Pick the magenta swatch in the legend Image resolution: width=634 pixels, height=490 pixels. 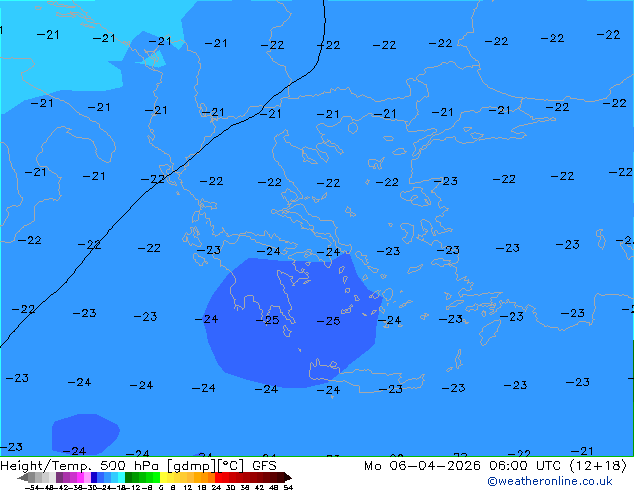click(x=80, y=477)
